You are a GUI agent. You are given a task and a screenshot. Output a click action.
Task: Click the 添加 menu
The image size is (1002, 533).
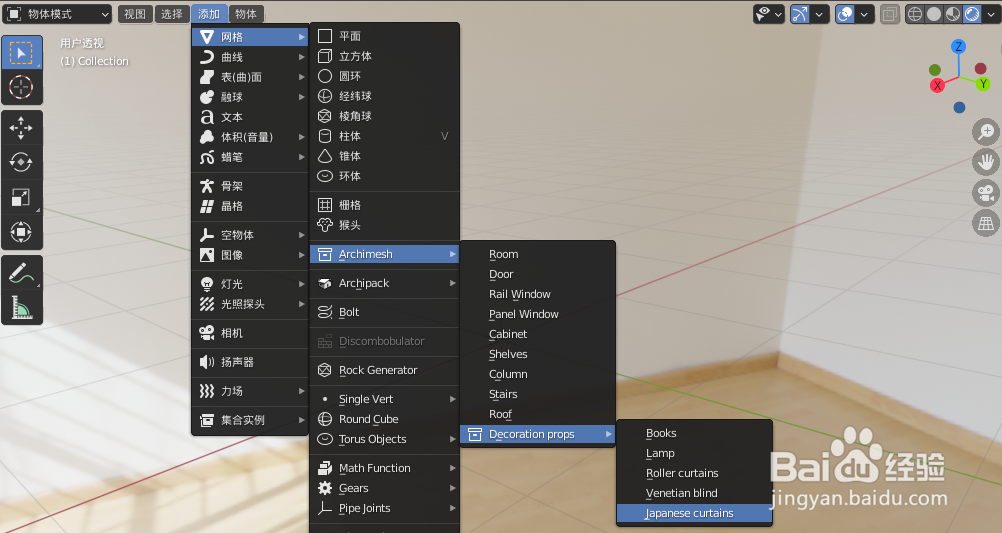click(209, 14)
